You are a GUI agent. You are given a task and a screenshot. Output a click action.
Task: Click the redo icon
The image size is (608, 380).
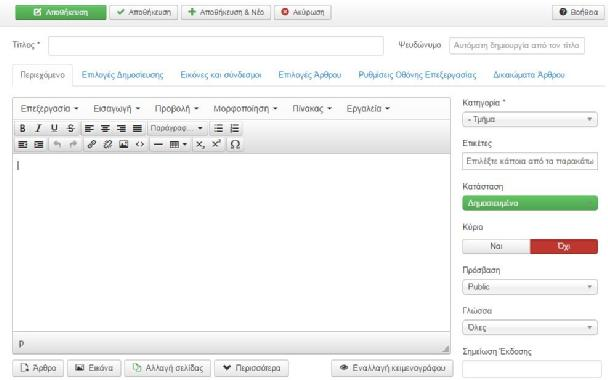point(73,145)
